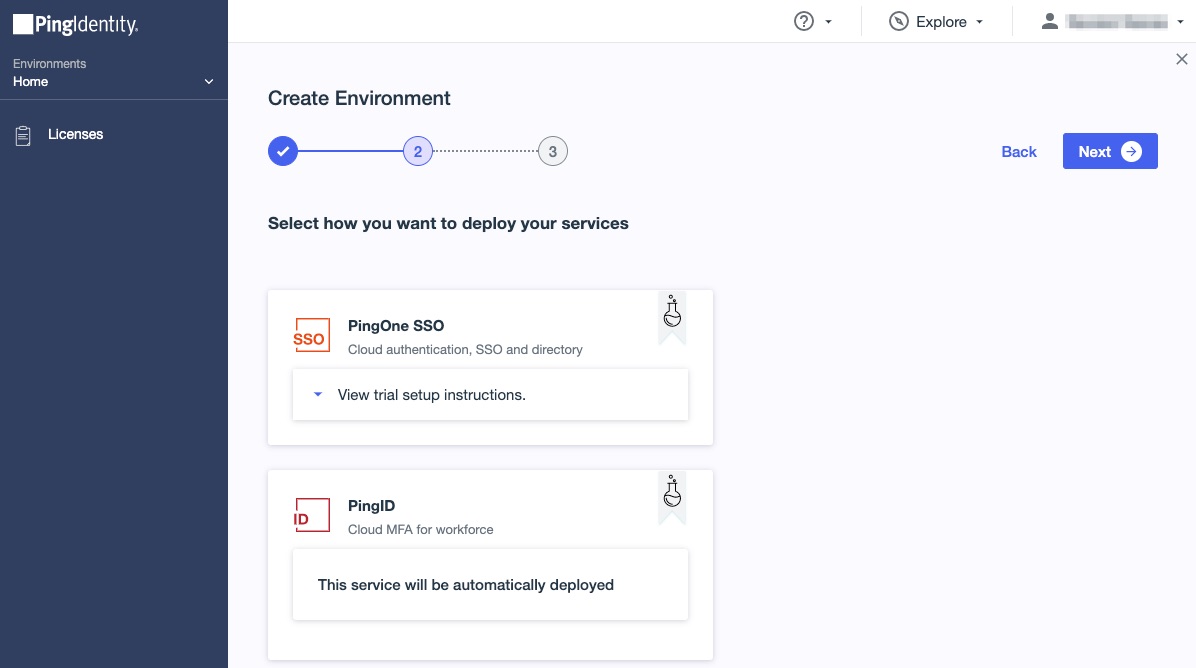Click the Ping Identity logo

coord(76,25)
